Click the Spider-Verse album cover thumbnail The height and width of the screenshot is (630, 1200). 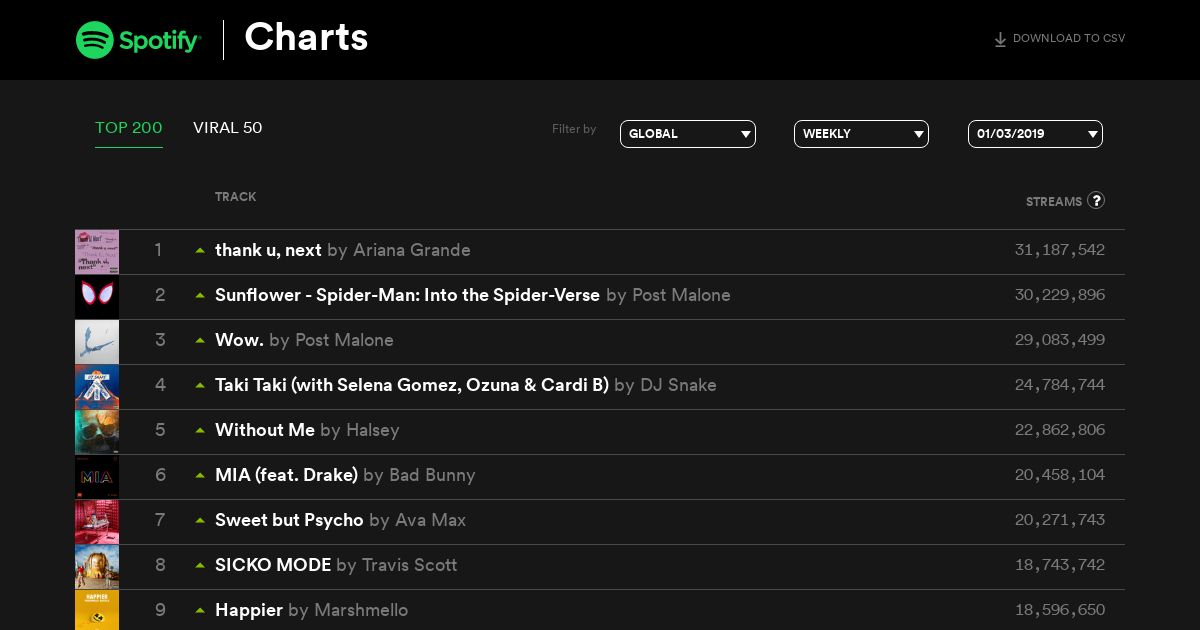click(x=97, y=297)
